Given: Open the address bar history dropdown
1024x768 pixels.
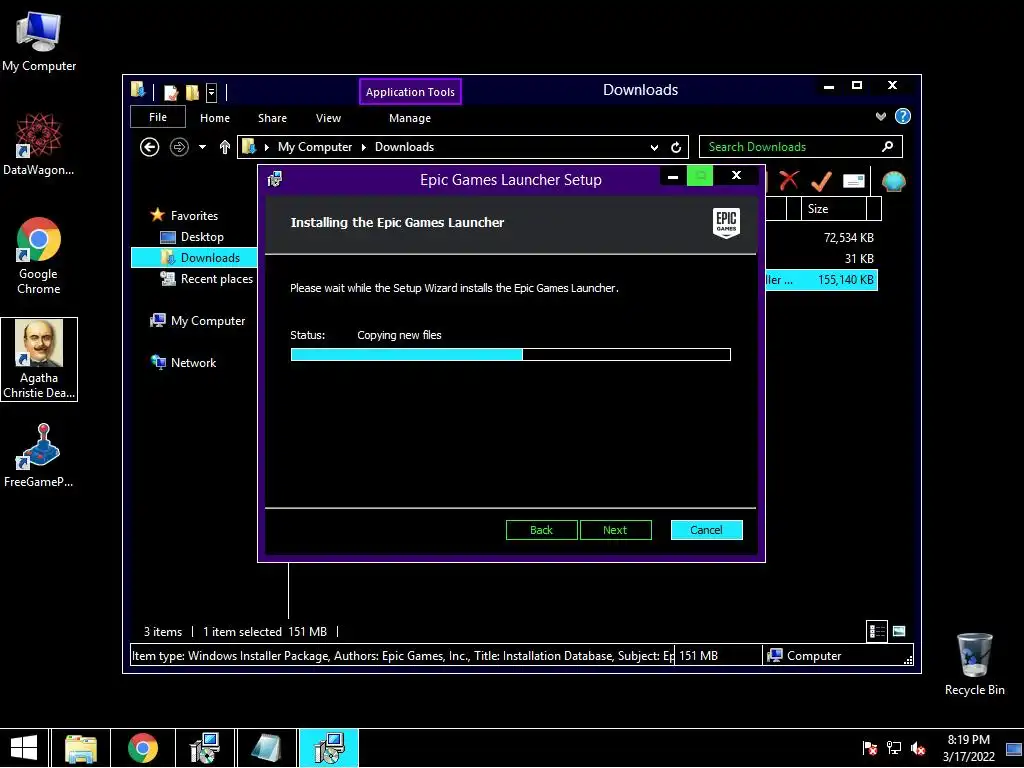Looking at the screenshot, I should click(x=654, y=148).
